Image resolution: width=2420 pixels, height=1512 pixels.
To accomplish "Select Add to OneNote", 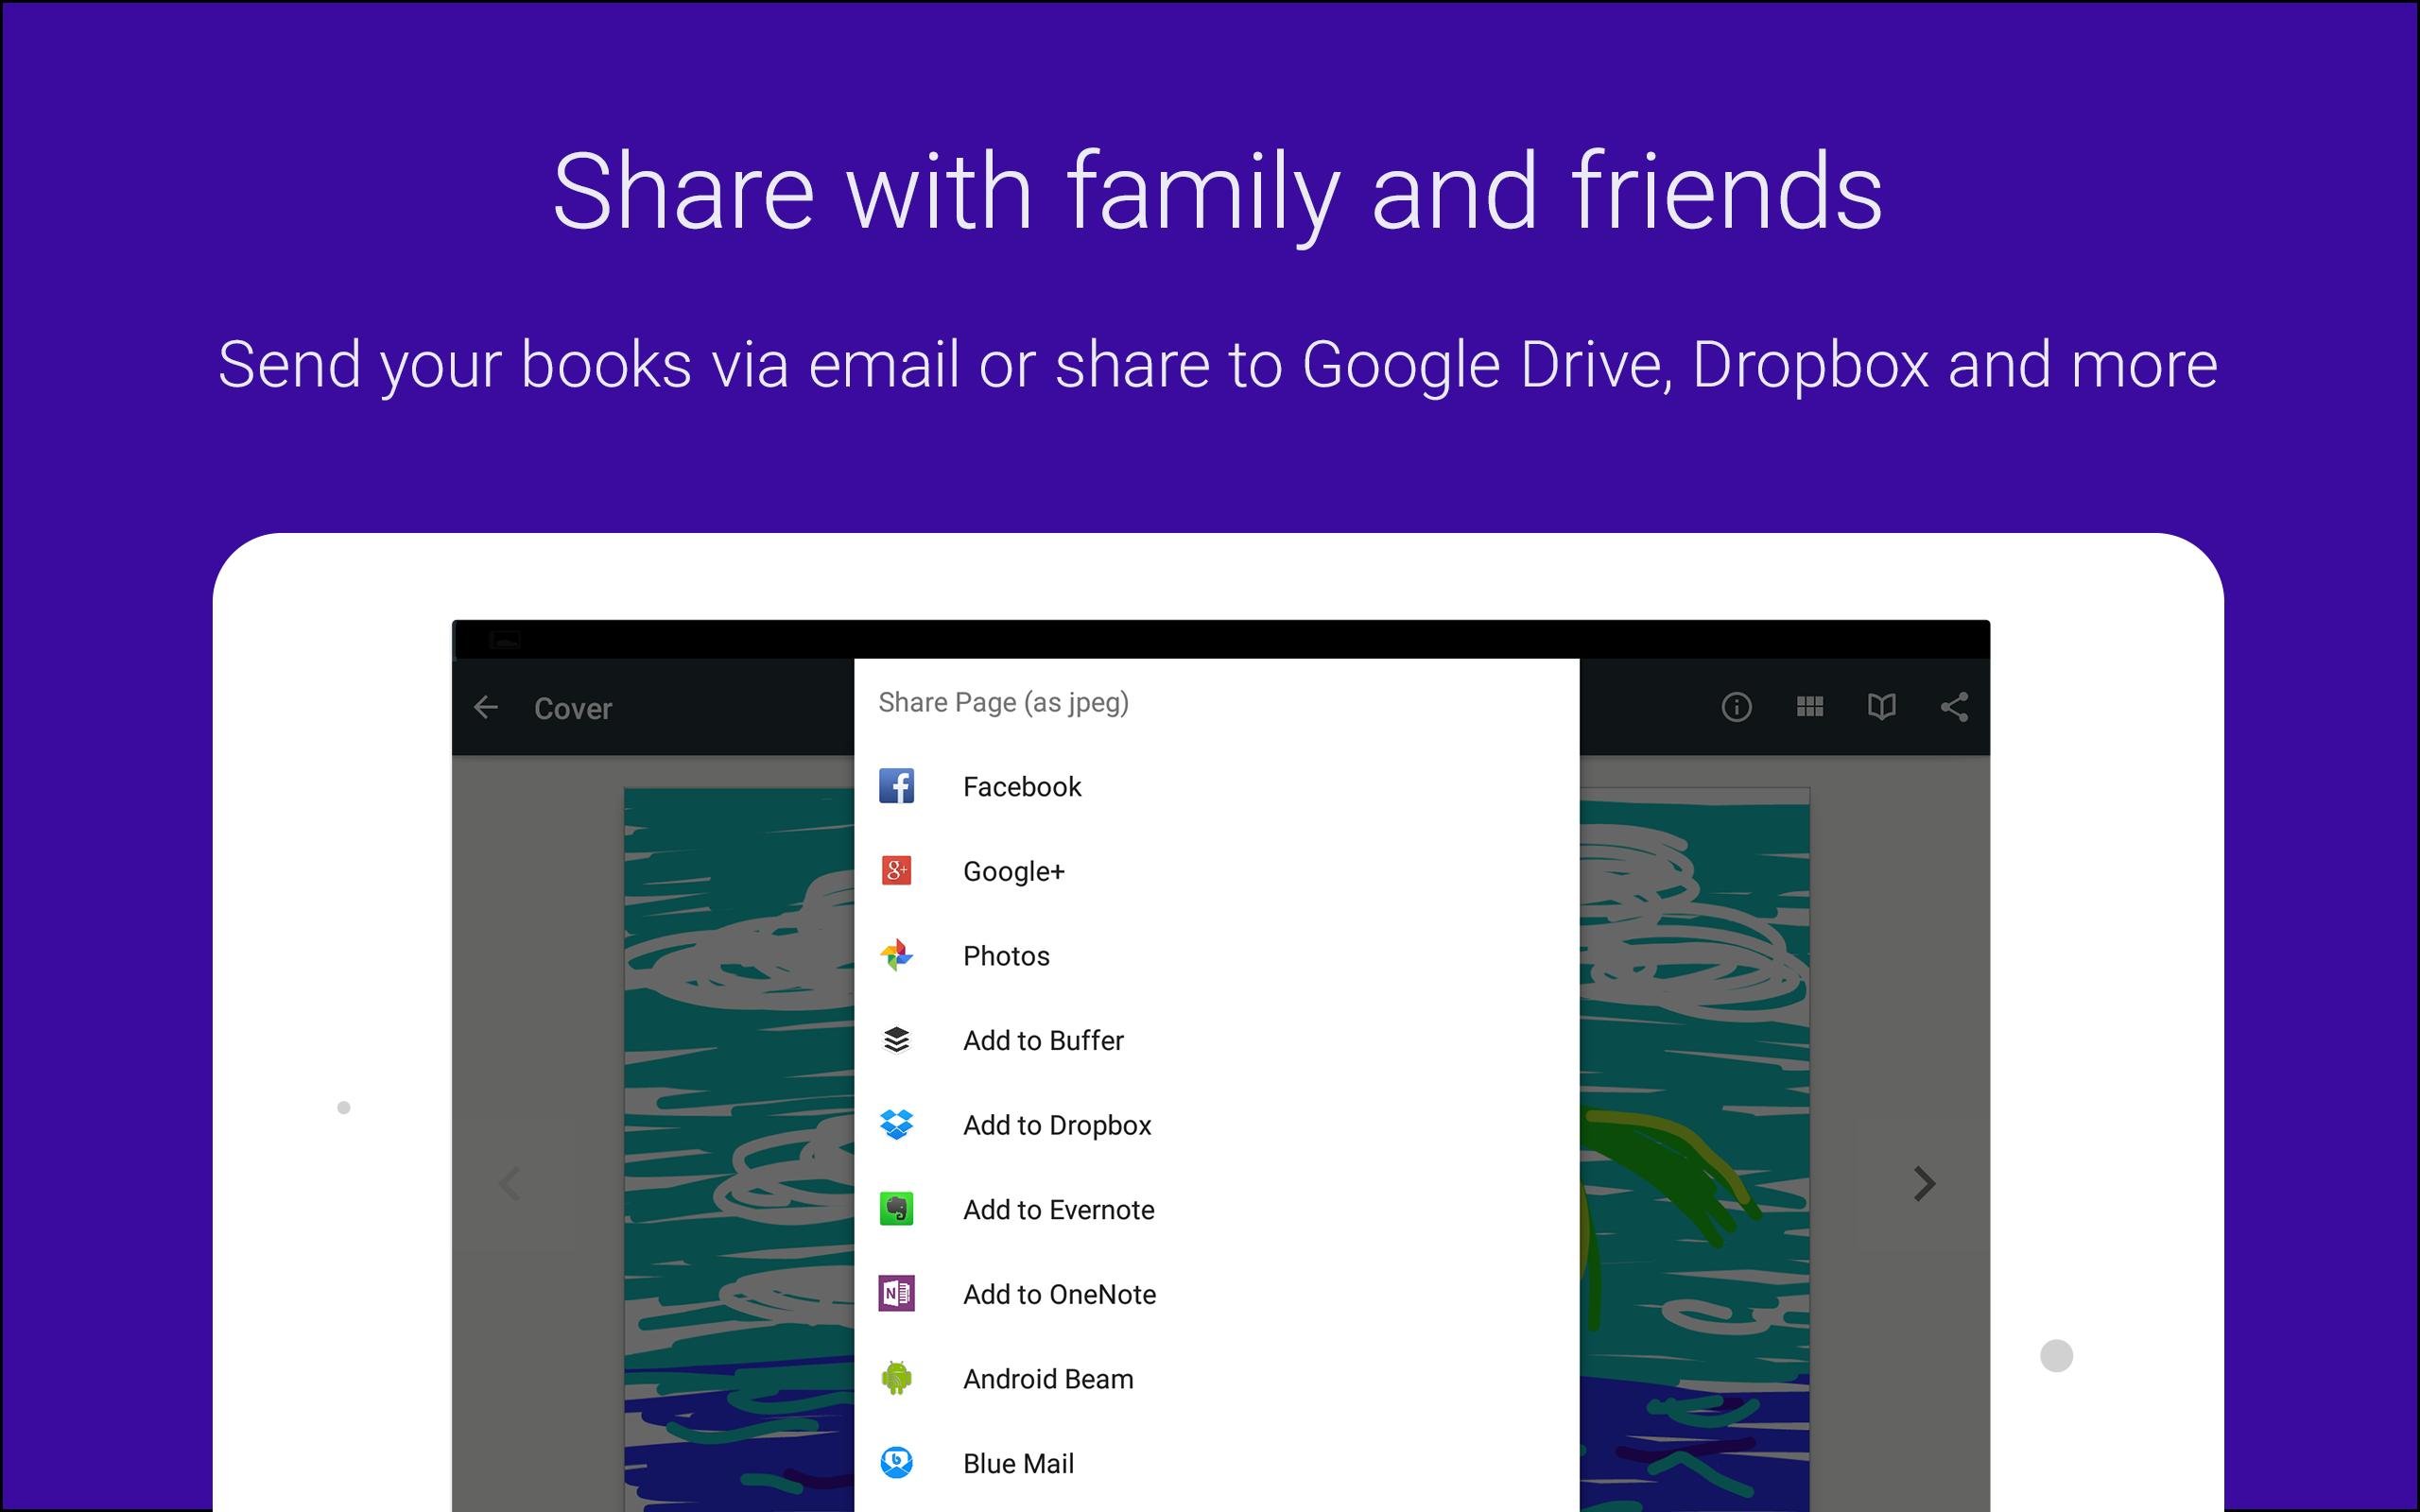I will coord(1216,1294).
